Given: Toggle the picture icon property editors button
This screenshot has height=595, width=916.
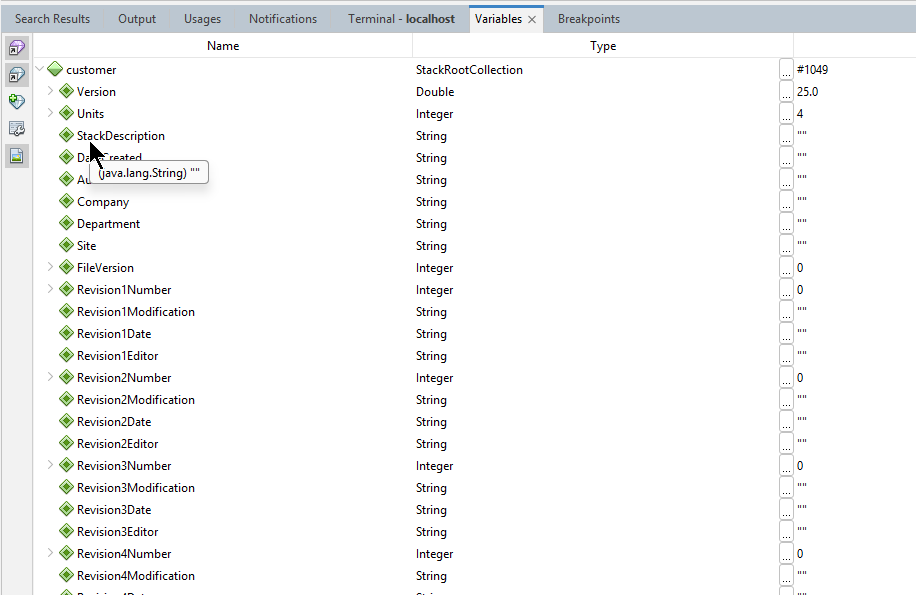Looking at the screenshot, I should 17,156.
